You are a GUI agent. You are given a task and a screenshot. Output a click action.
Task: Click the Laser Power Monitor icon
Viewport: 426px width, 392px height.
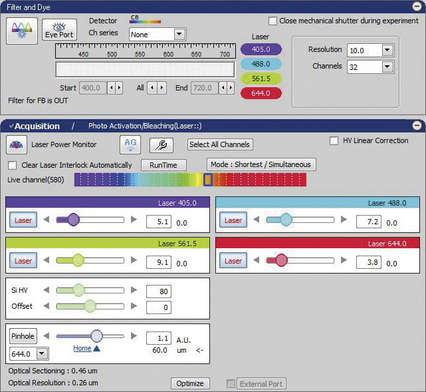(x=16, y=145)
